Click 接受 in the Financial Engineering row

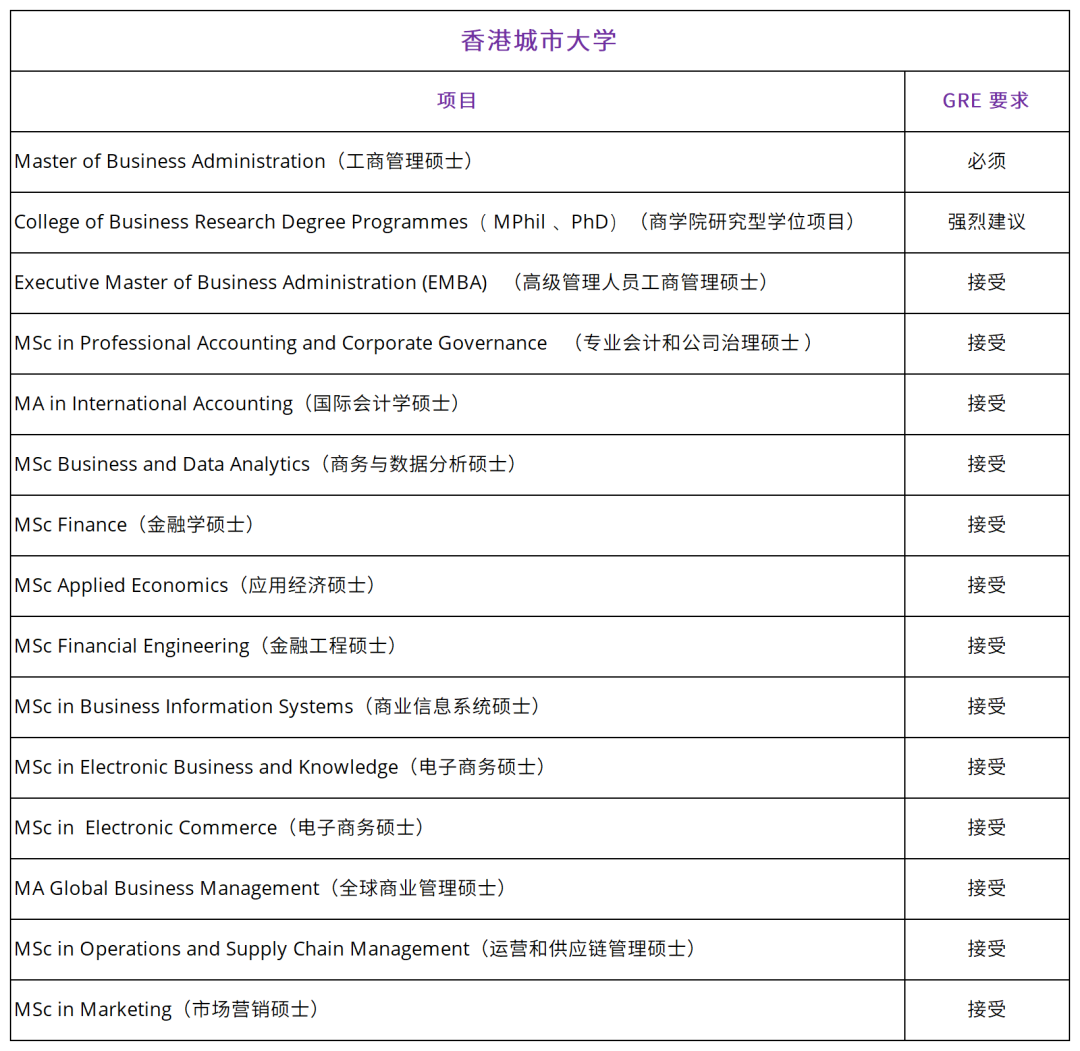coord(986,646)
